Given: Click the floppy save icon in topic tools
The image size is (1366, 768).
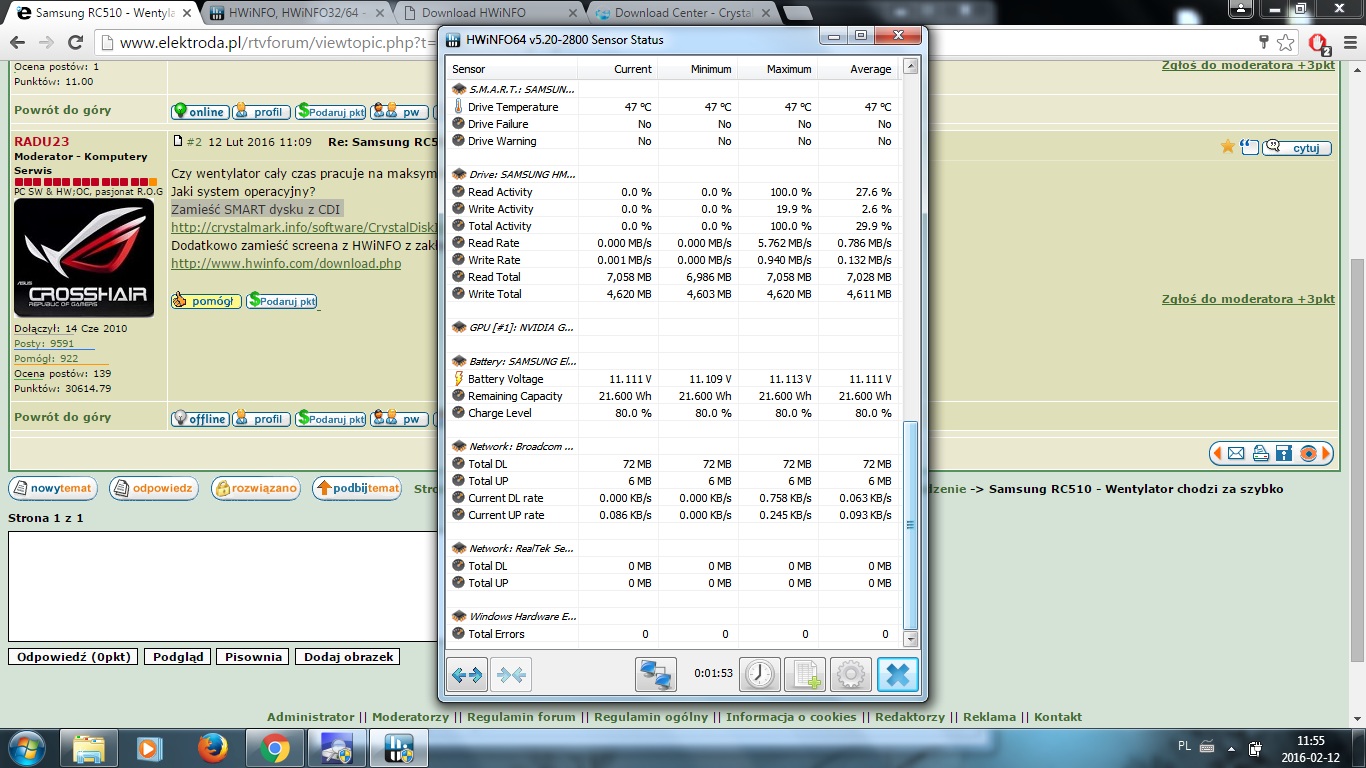Looking at the screenshot, I should click(1284, 453).
